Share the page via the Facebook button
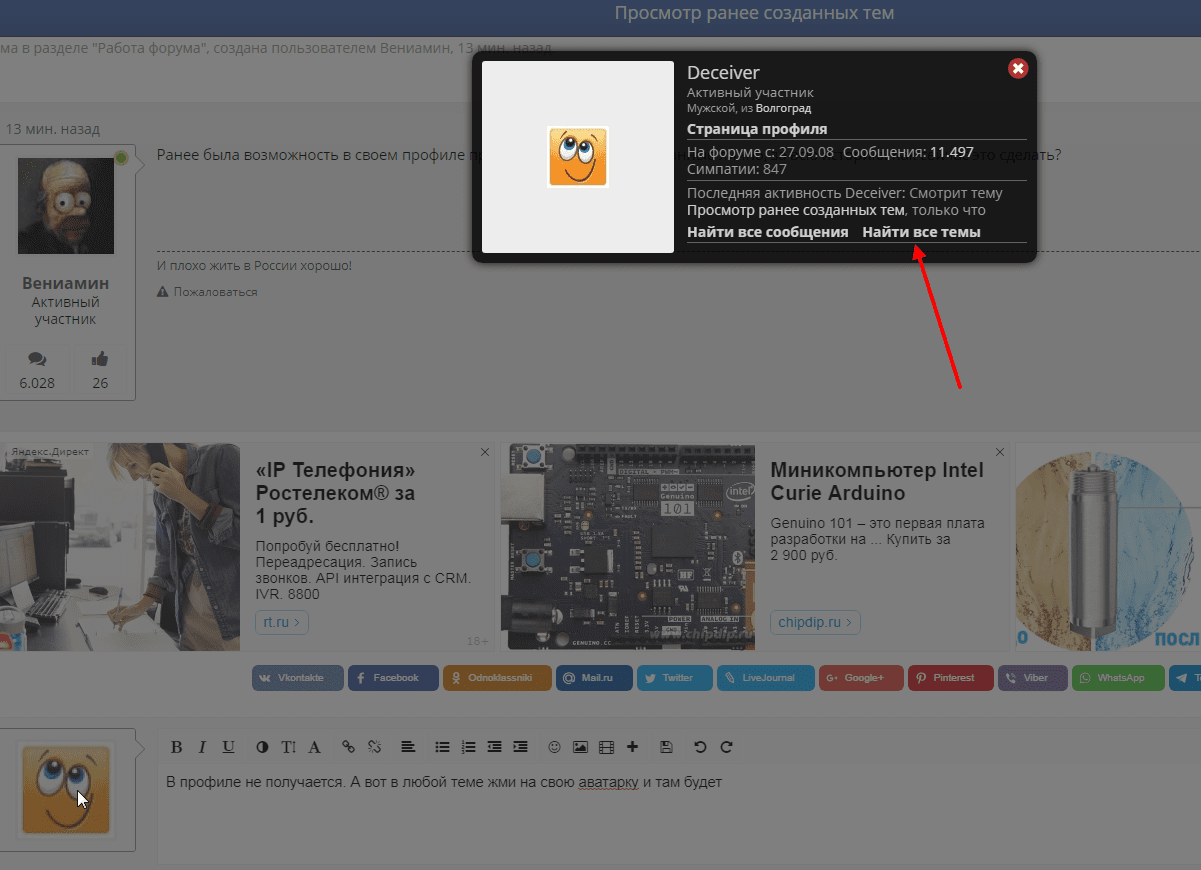This screenshot has height=870, width=1201. [394, 678]
